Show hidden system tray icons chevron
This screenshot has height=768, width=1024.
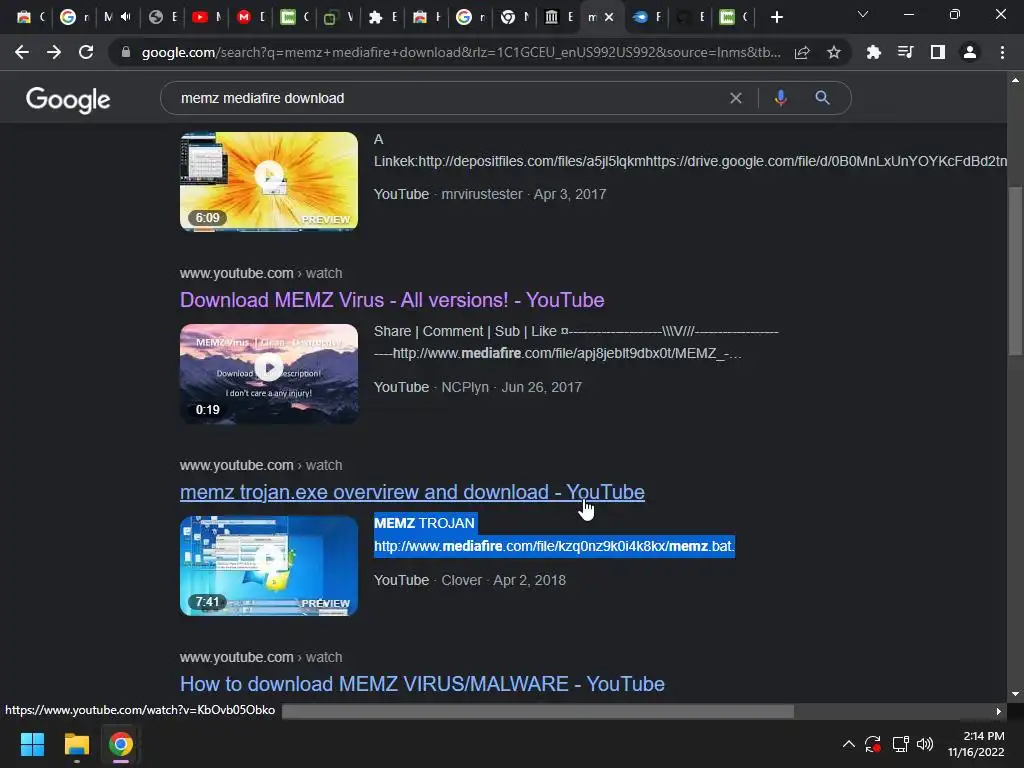pyautogui.click(x=848, y=744)
